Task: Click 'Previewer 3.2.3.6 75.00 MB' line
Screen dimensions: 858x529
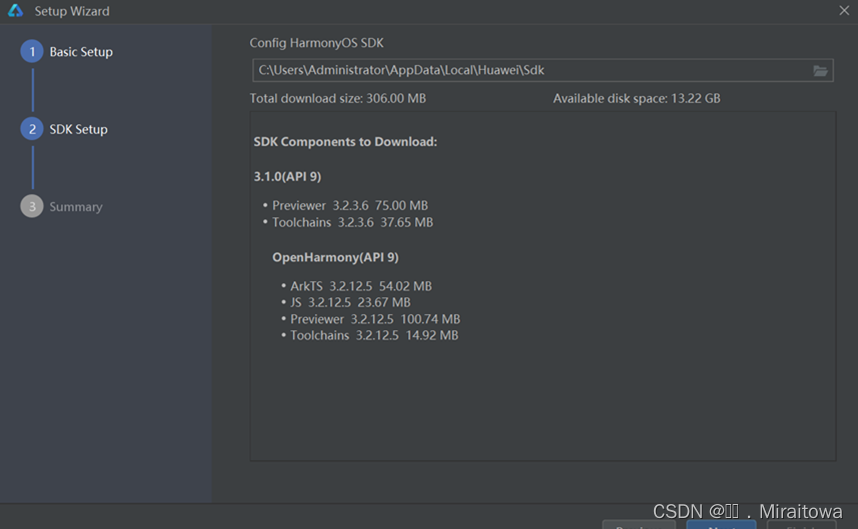Action: click(350, 206)
